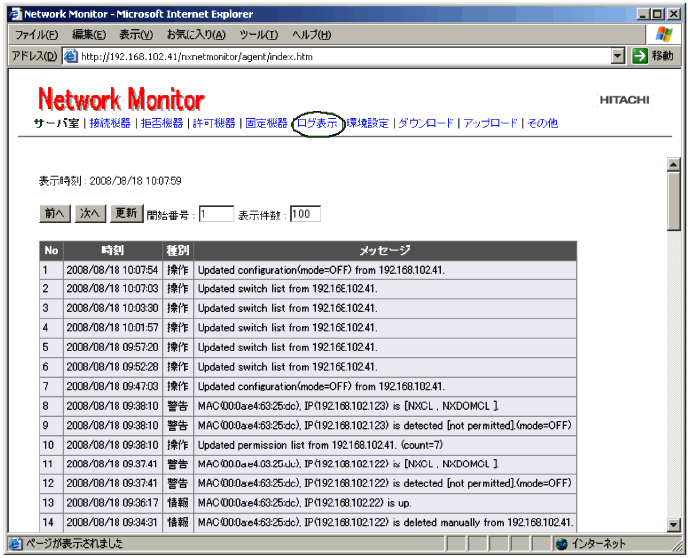Screen dimensions: 688x558
Task: Click timestamp 2008/08/18 10:07:03
Action: coord(112,289)
